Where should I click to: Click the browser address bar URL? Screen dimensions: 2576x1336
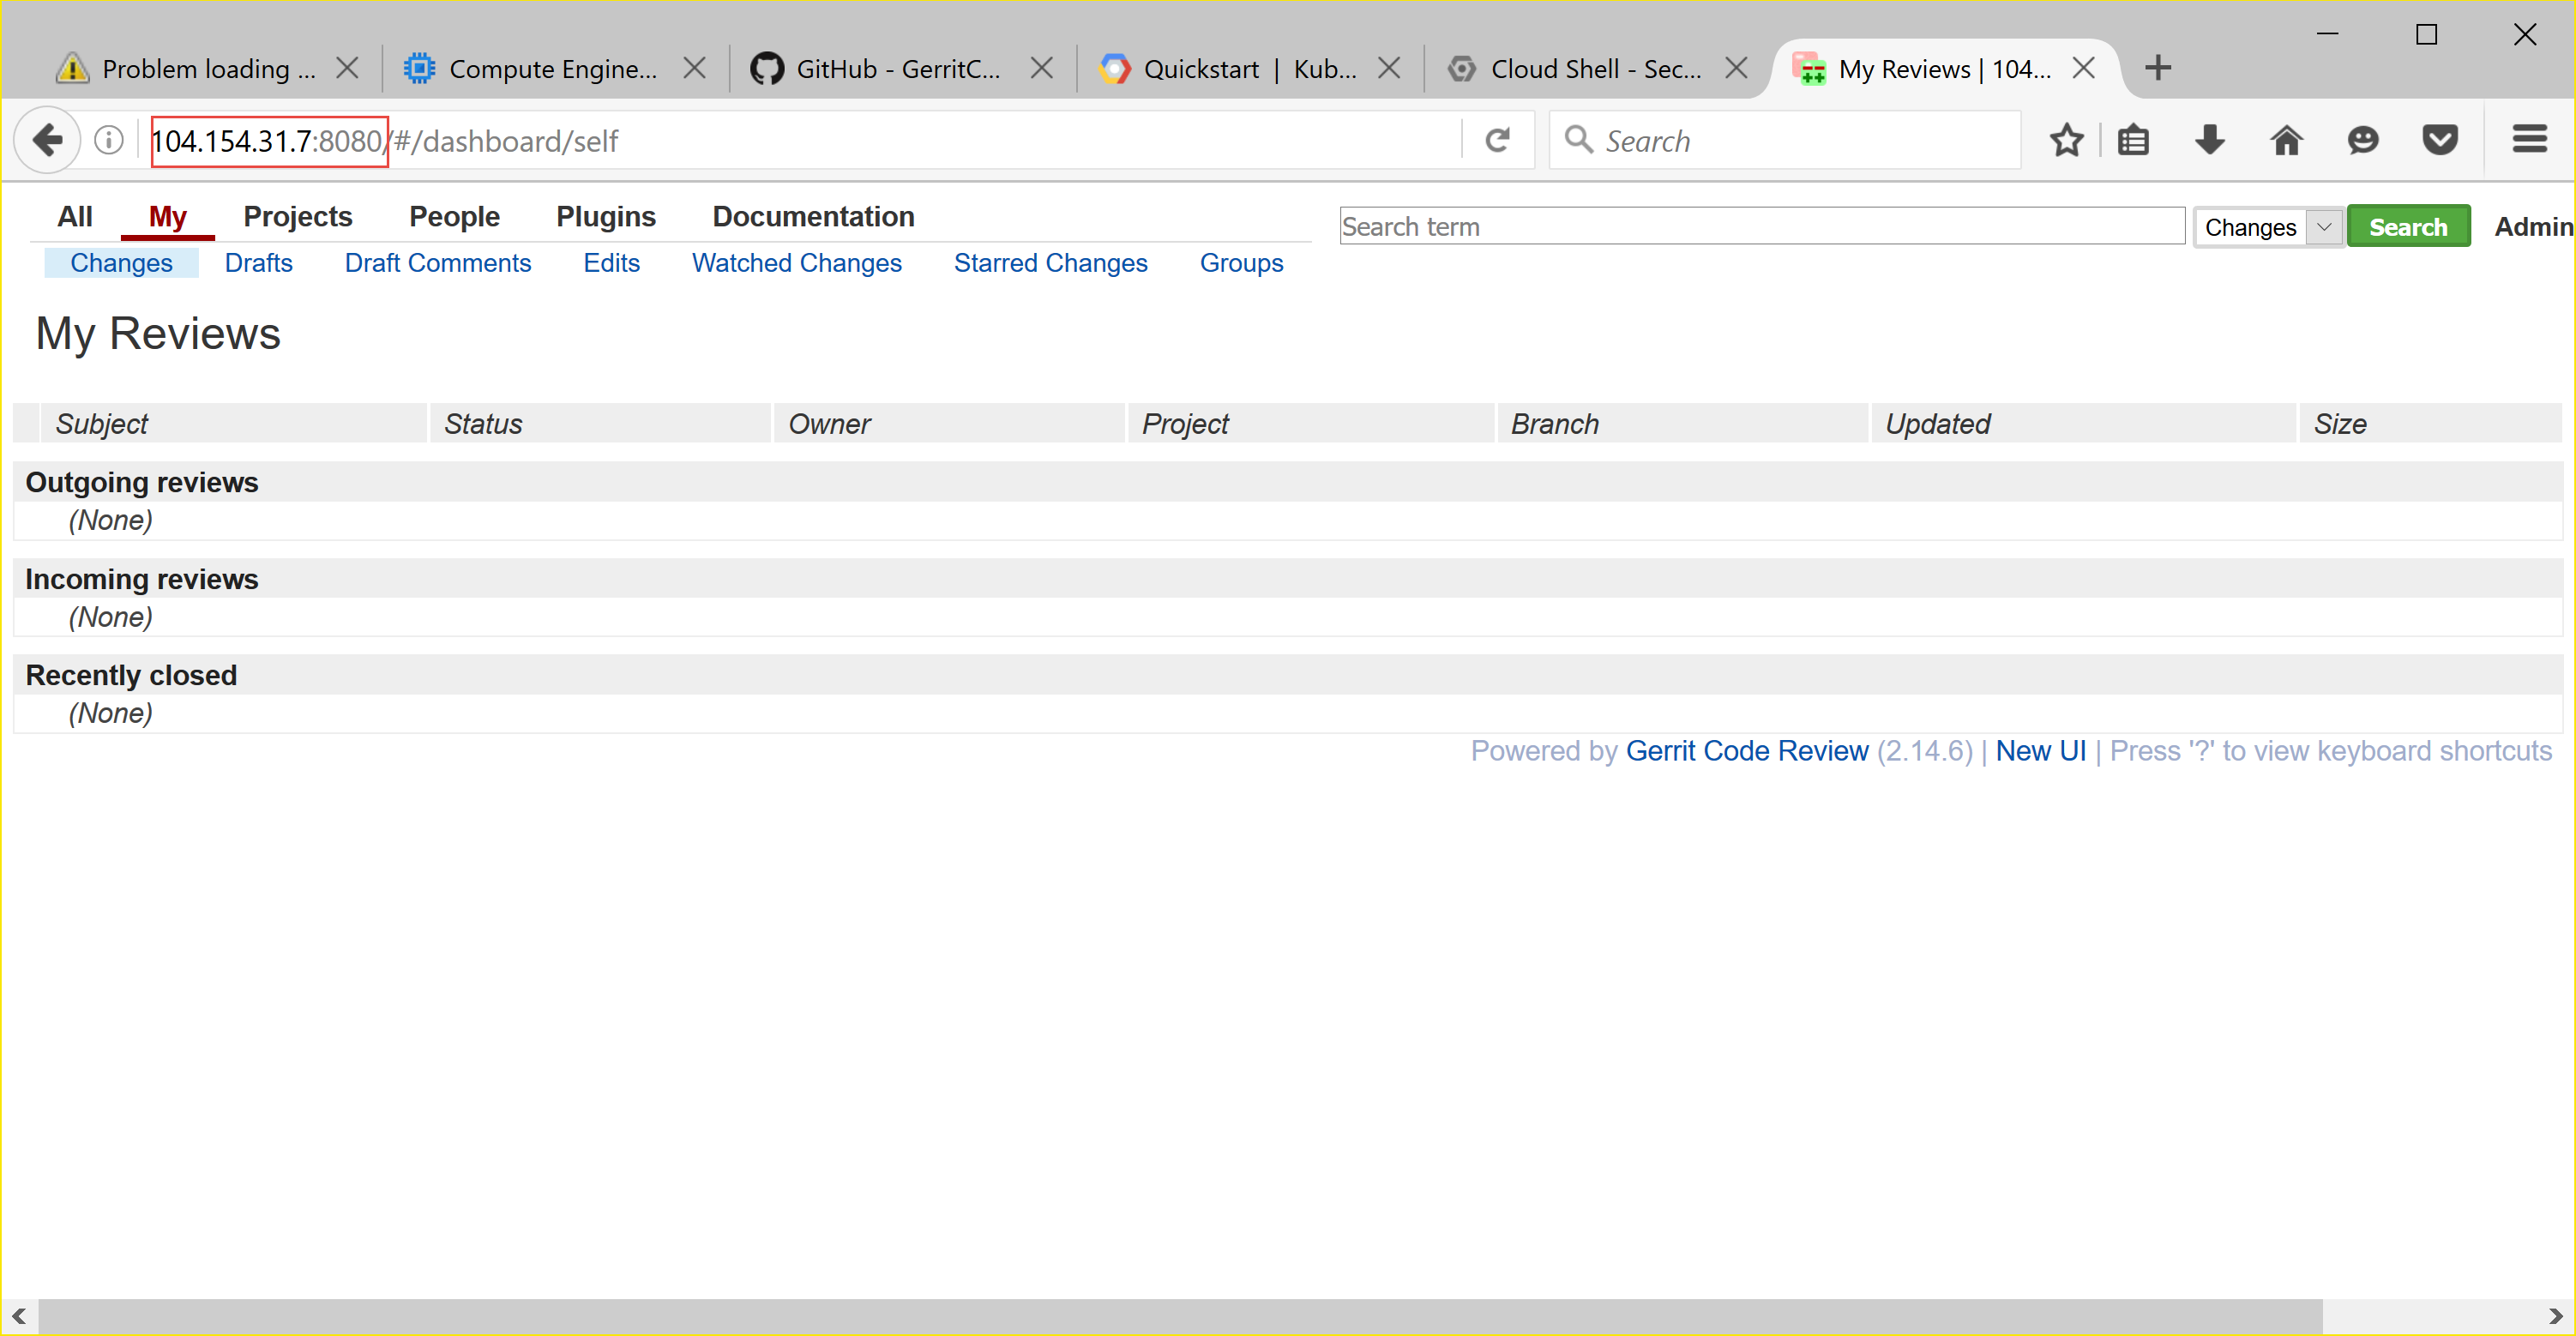(800, 141)
